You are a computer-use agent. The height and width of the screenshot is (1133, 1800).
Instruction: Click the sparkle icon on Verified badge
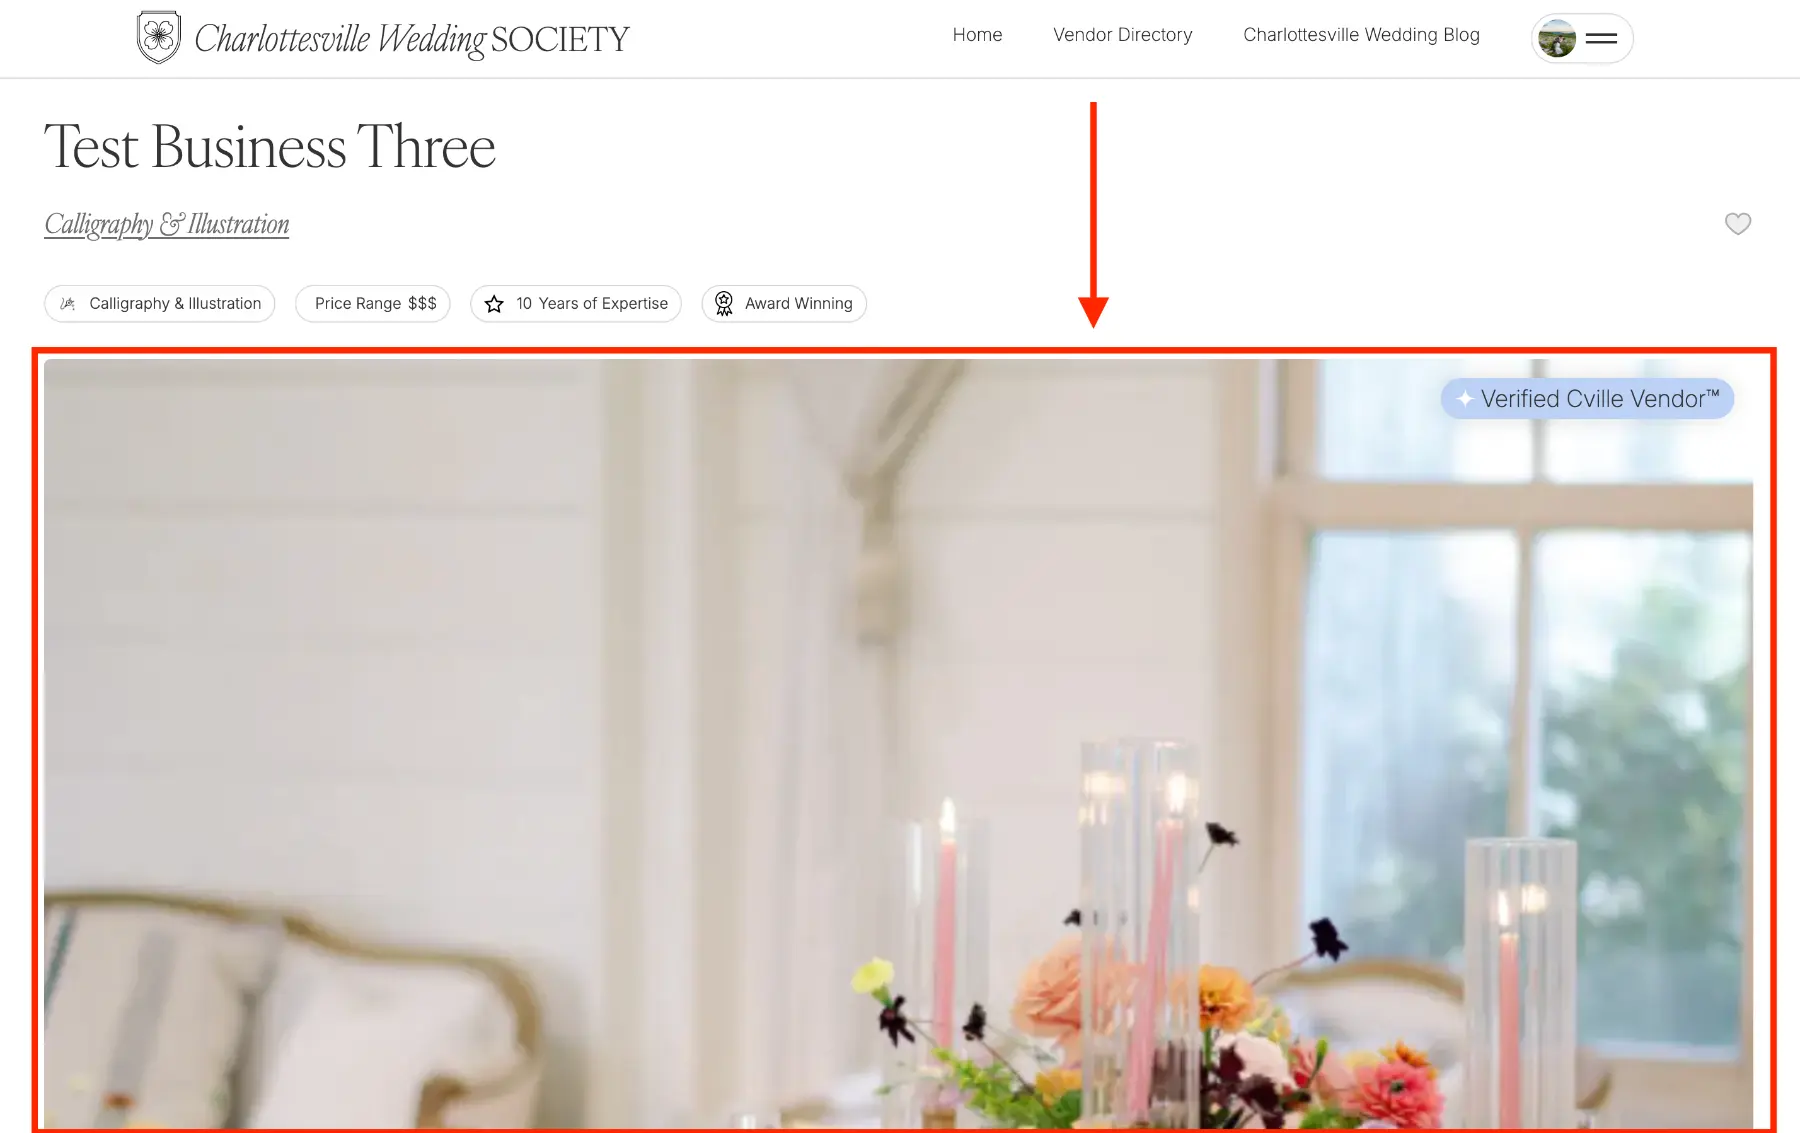pos(1465,399)
